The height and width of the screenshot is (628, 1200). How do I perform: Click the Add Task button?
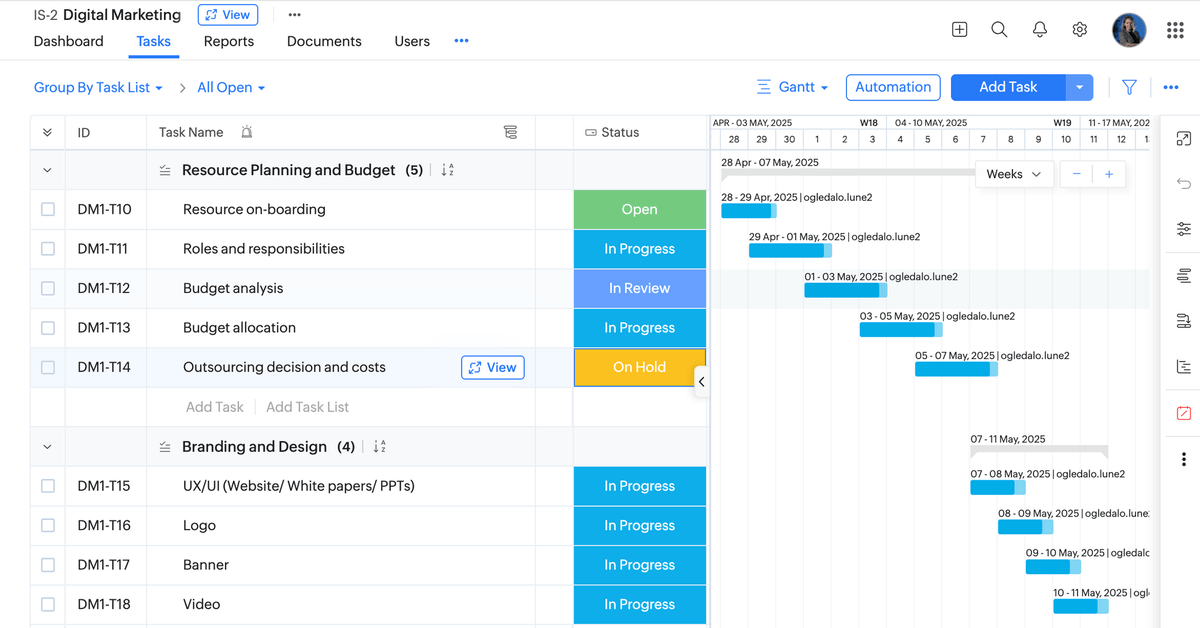click(1007, 88)
